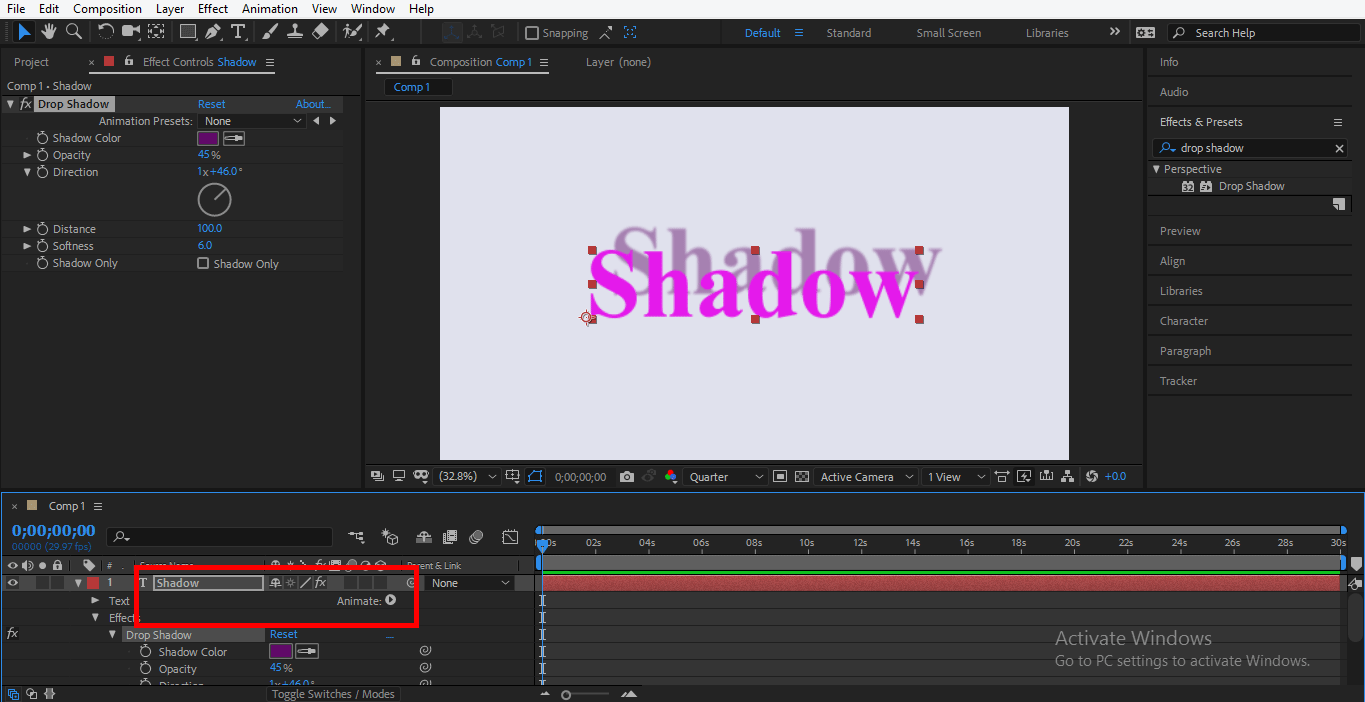Choose the Rectangle shape tool
The height and width of the screenshot is (702, 1365).
pyautogui.click(x=188, y=32)
